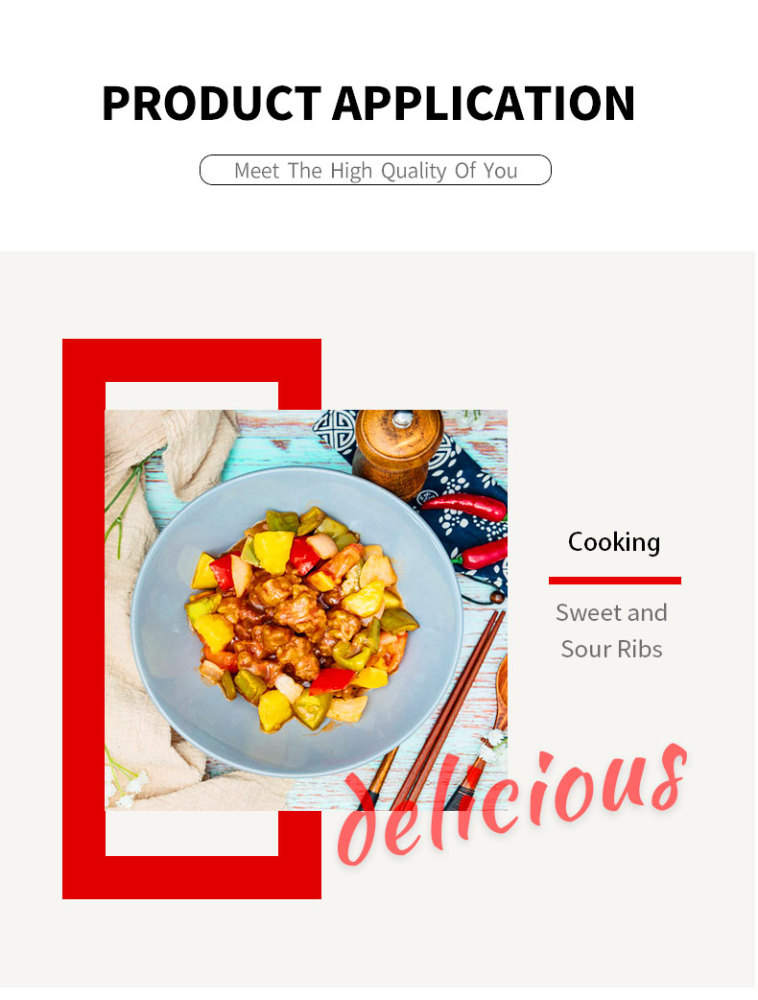Click the 'Cooking' label
This screenshot has width=758, height=1000.
point(614,542)
